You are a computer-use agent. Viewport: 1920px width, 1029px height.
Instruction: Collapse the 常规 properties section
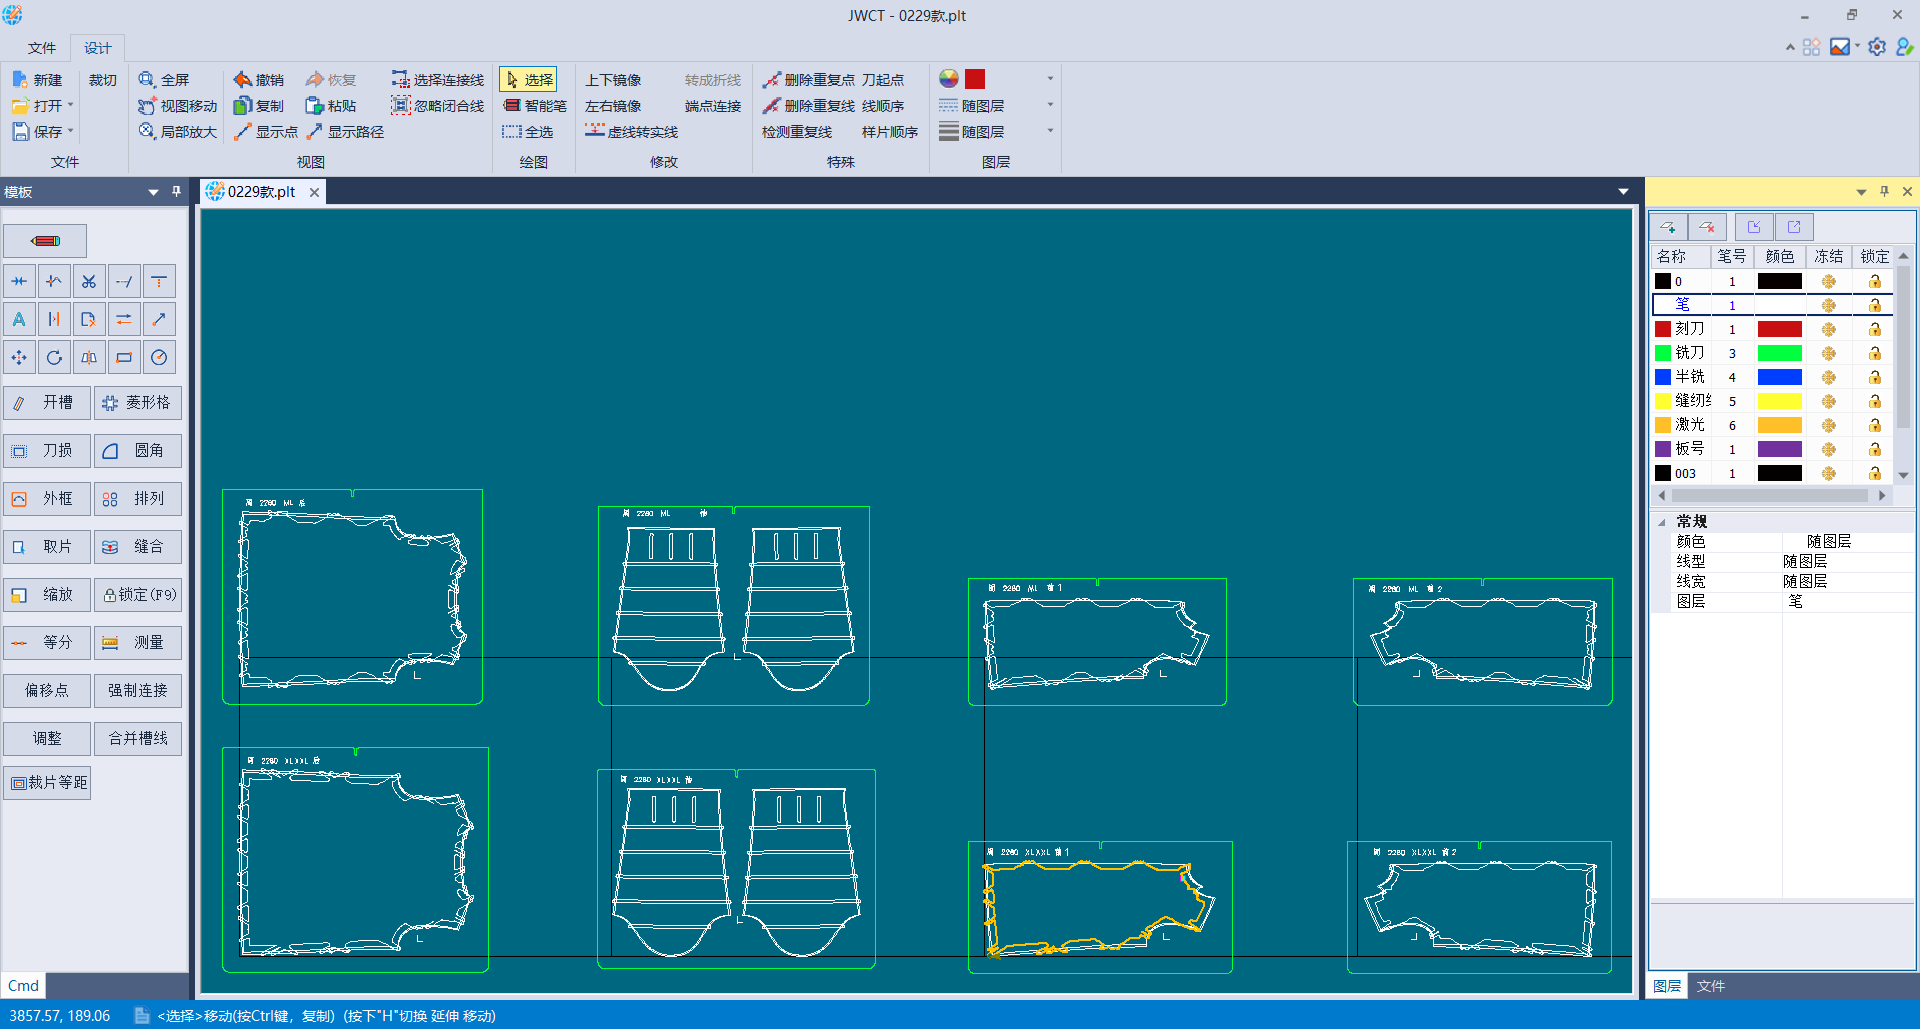pos(1662,522)
